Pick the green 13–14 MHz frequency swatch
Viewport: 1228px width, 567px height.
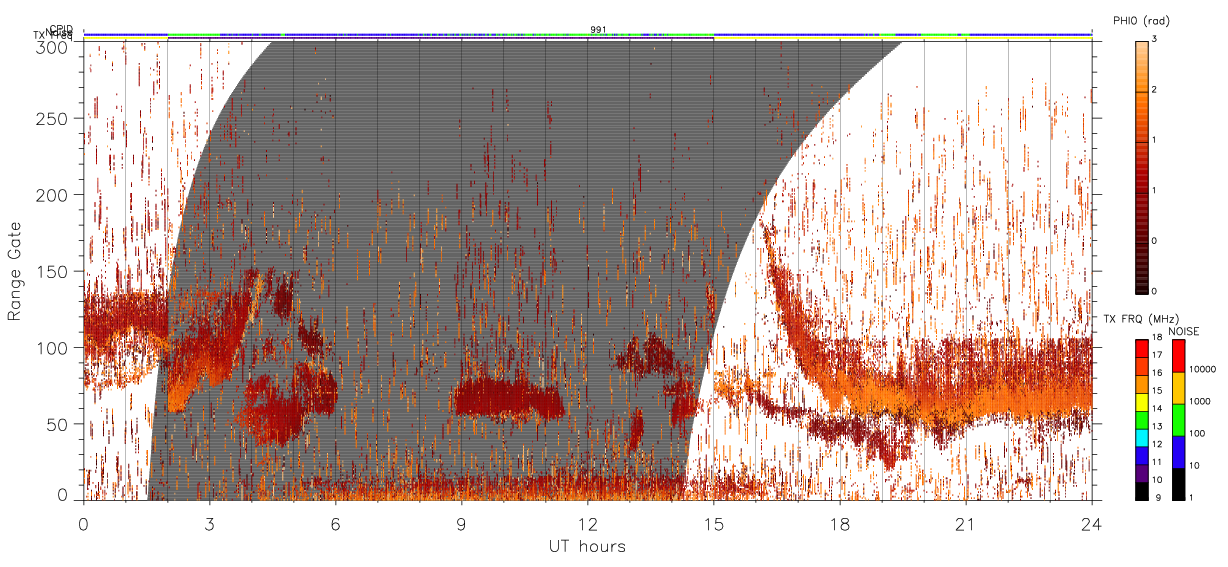pyautogui.click(x=1142, y=420)
